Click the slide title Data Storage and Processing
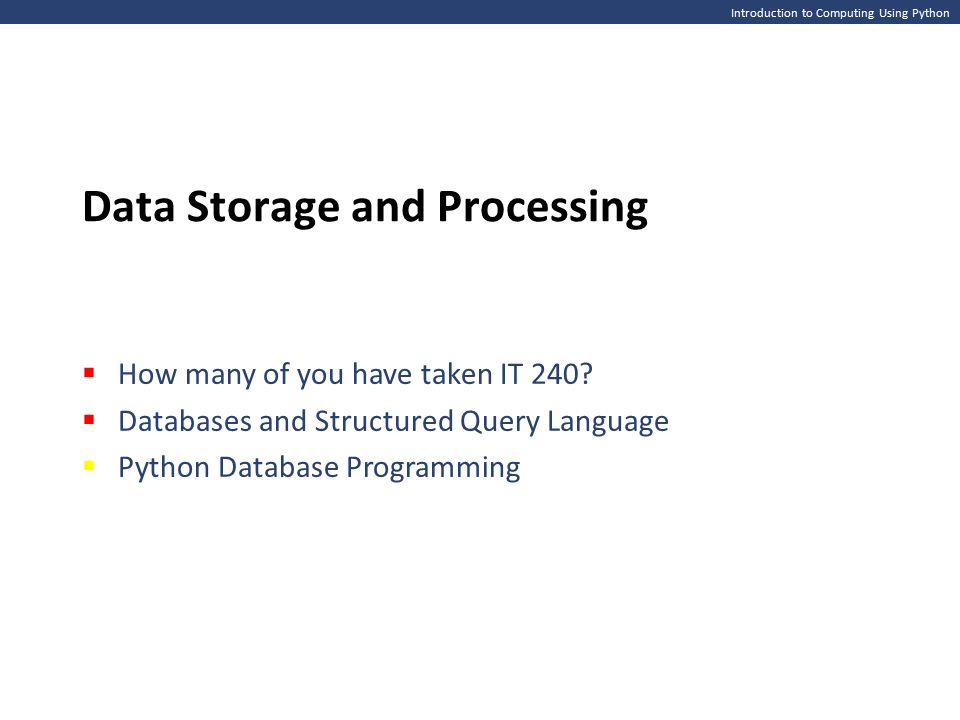This screenshot has height=720, width=960. (365, 208)
